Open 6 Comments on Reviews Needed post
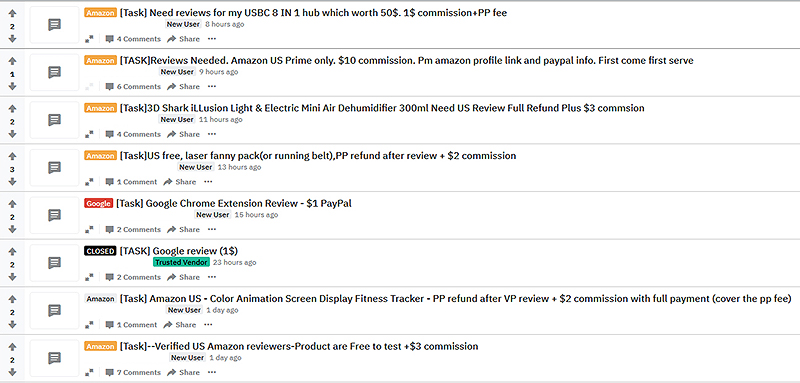This screenshot has height=383, width=800. point(133,86)
